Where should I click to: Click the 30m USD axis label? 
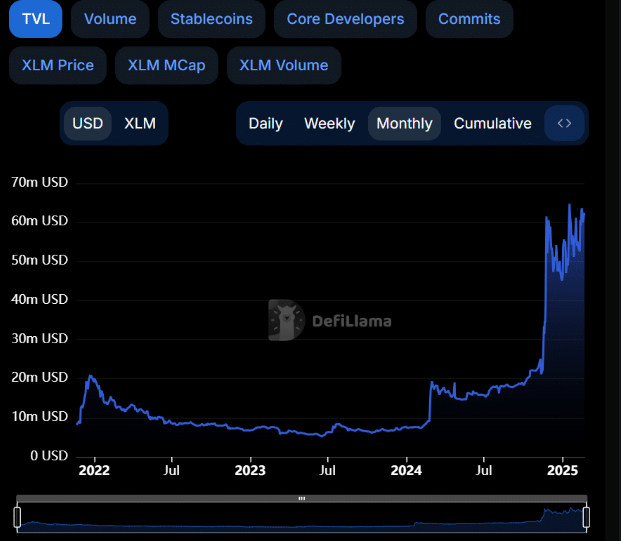coord(40,339)
